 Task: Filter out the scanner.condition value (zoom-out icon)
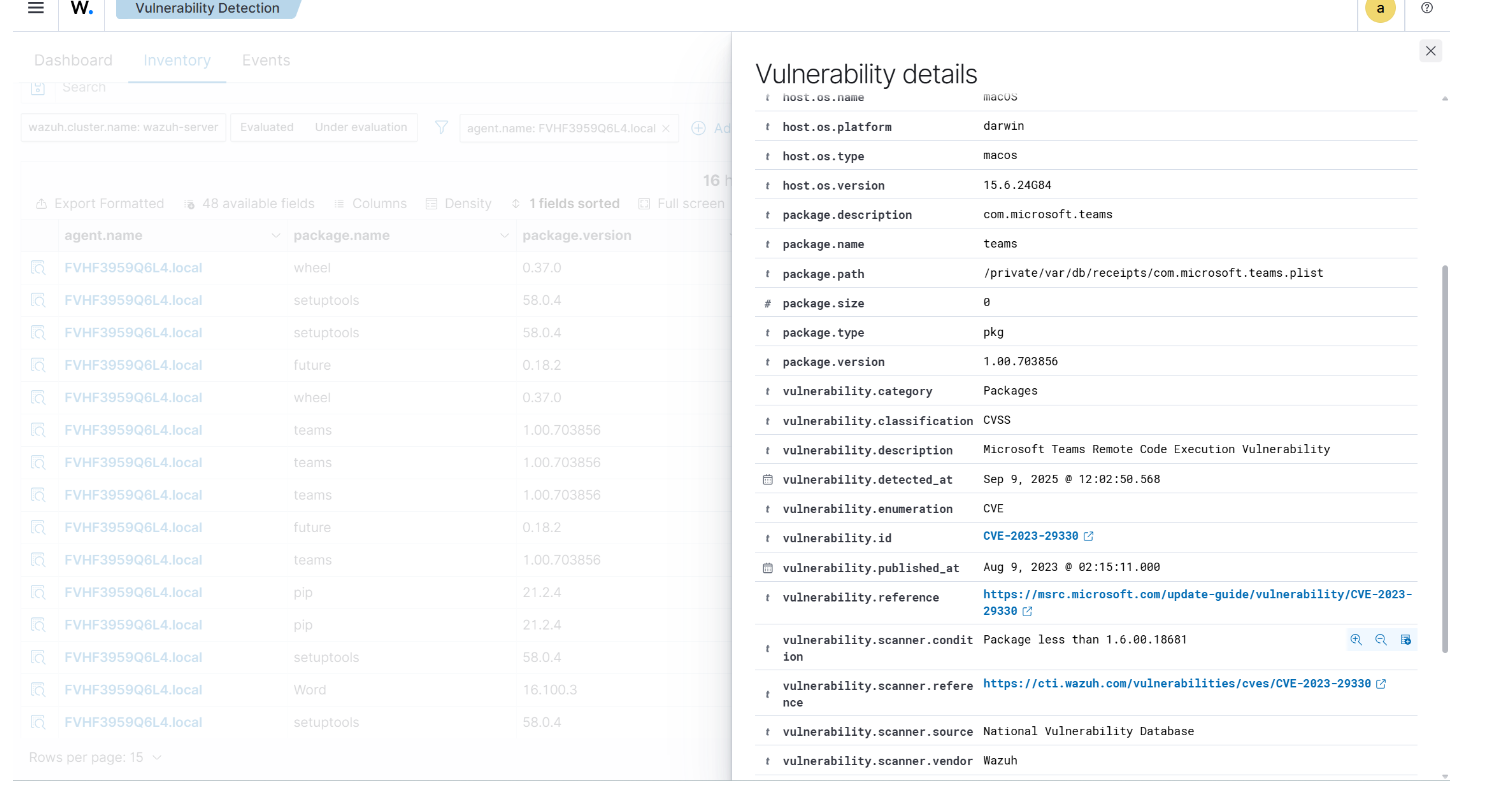coord(1381,640)
